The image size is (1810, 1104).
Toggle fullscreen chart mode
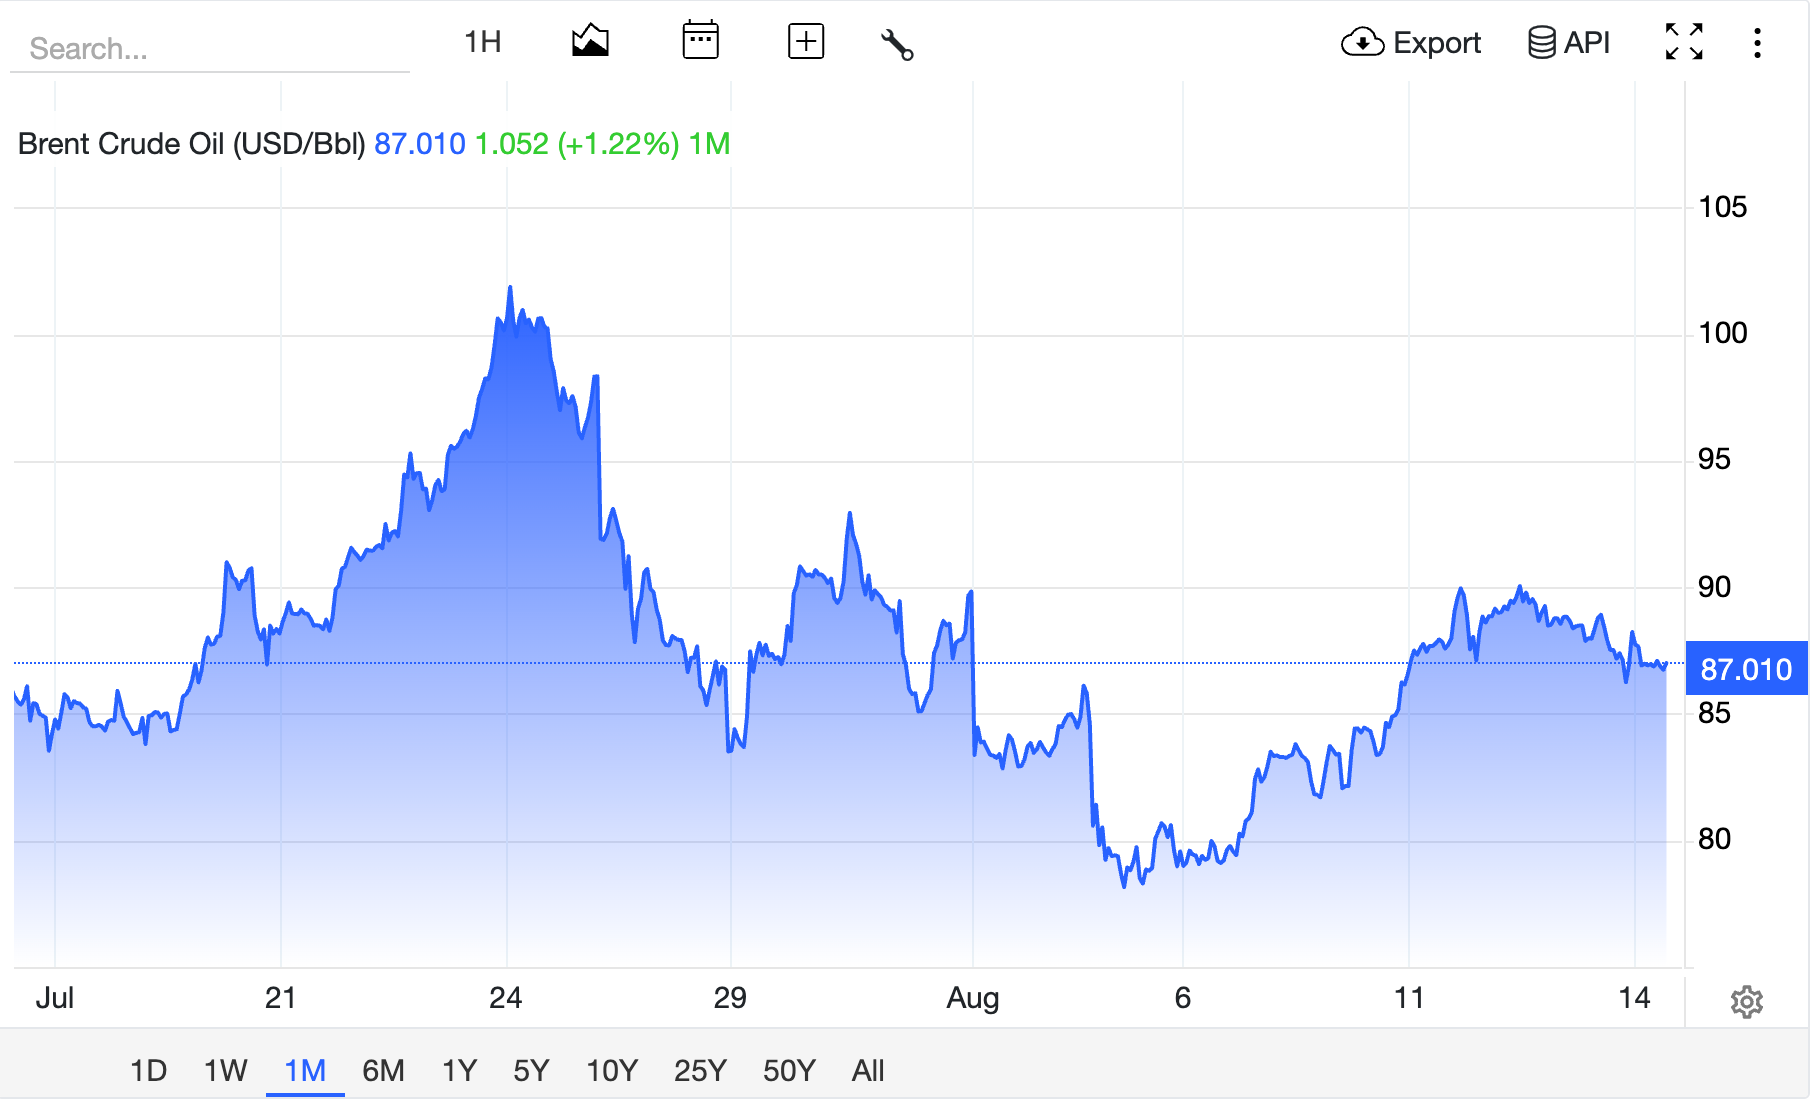click(1684, 42)
